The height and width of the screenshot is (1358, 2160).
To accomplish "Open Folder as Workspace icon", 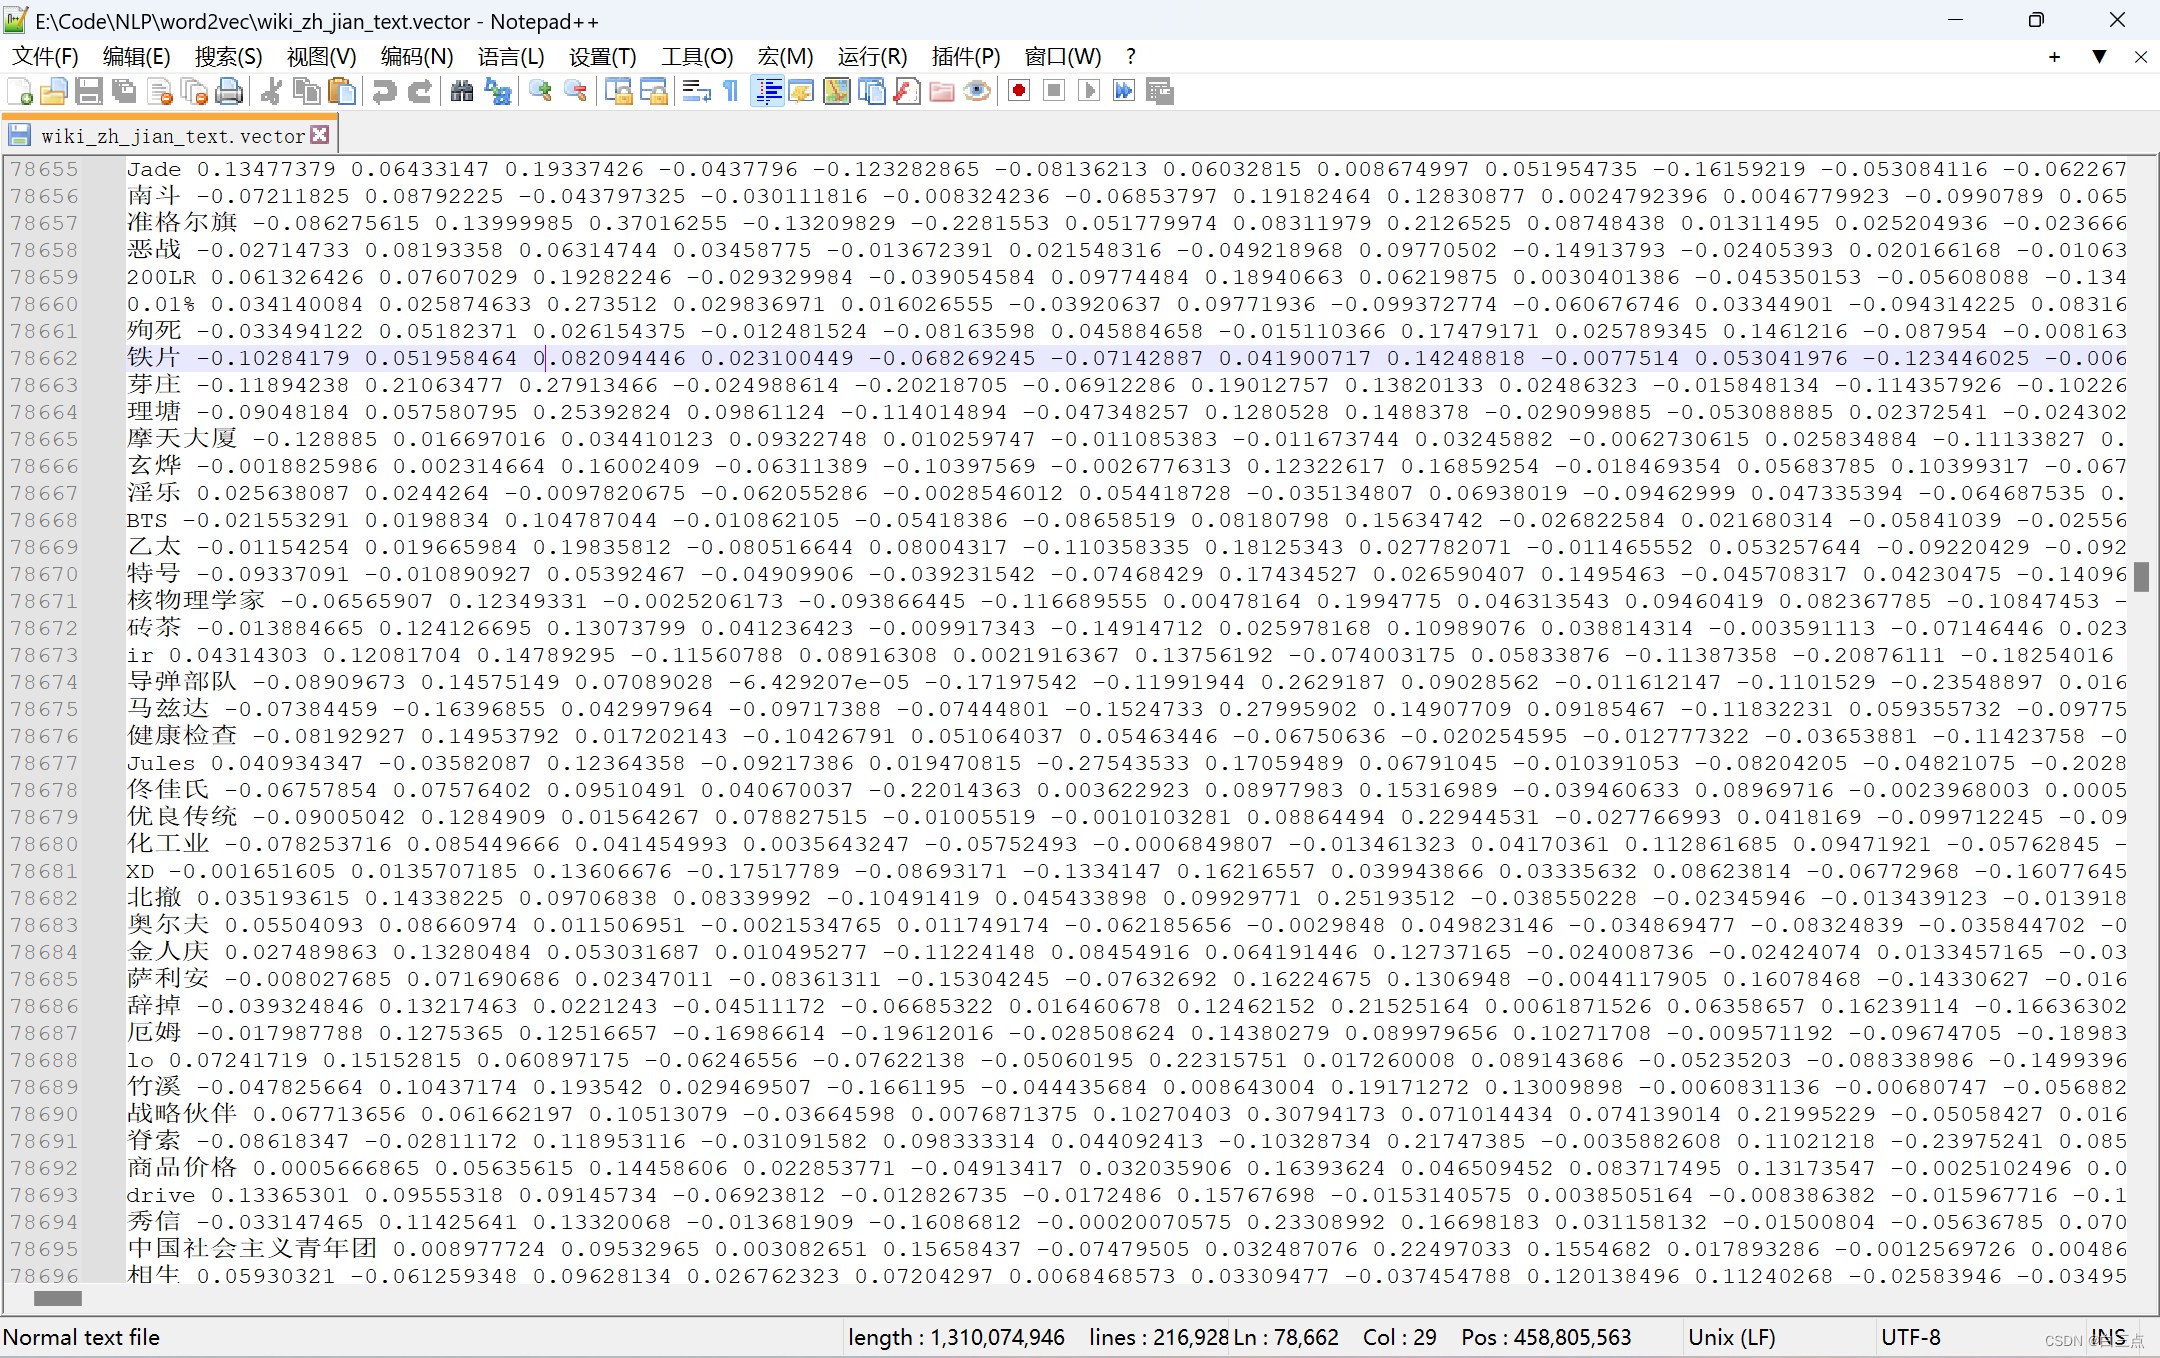I will tap(941, 92).
